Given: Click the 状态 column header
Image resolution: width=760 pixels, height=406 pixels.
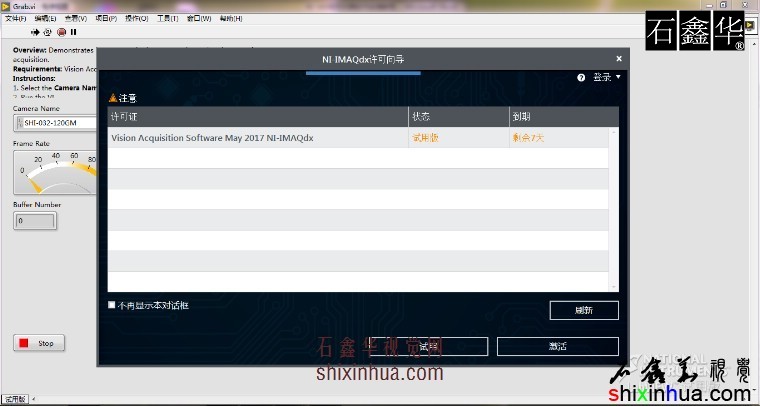Looking at the screenshot, I should 459,117.
